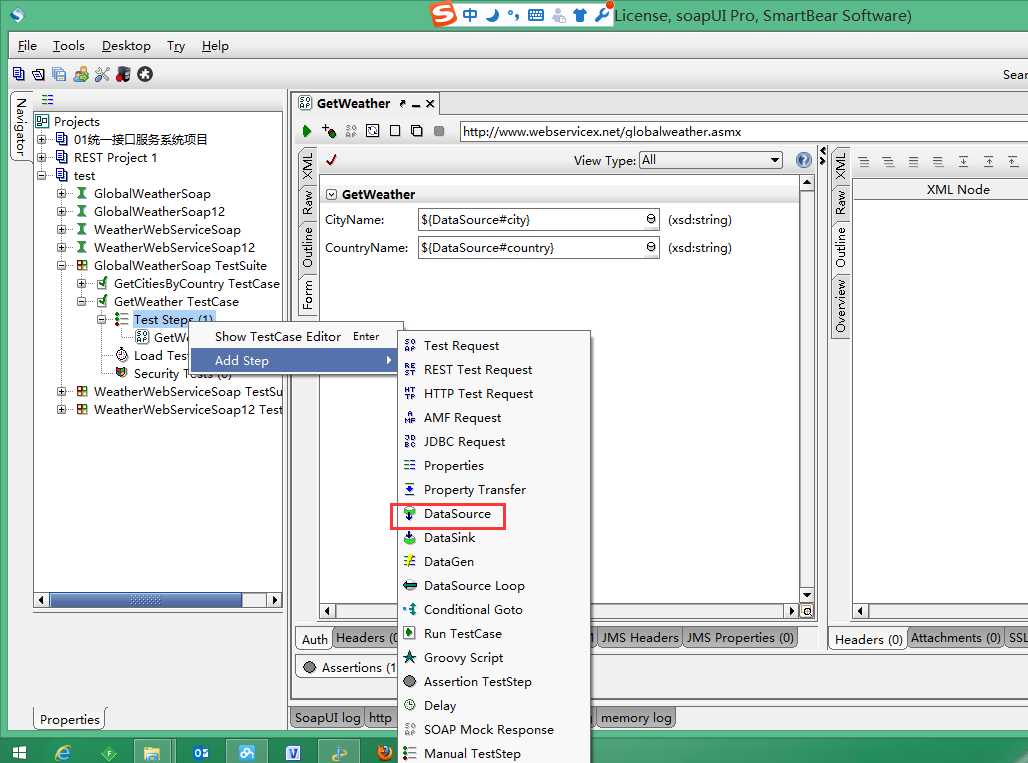Choose Delay step from the submenu
Viewport: 1028px width, 763px height.
pos(439,706)
